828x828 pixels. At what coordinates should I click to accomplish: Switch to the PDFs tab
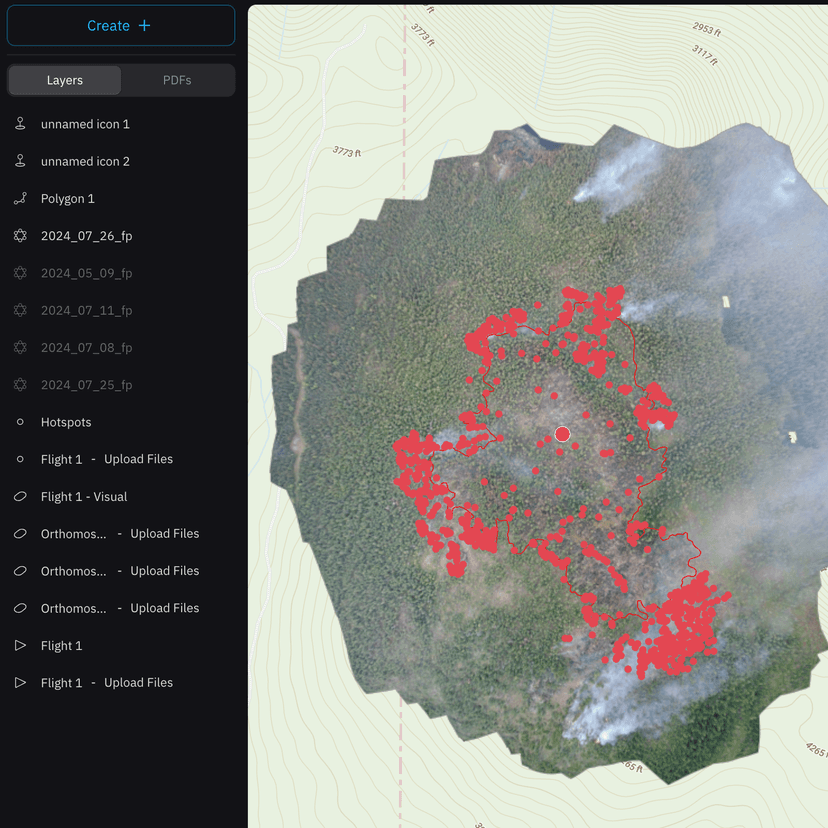coord(177,80)
